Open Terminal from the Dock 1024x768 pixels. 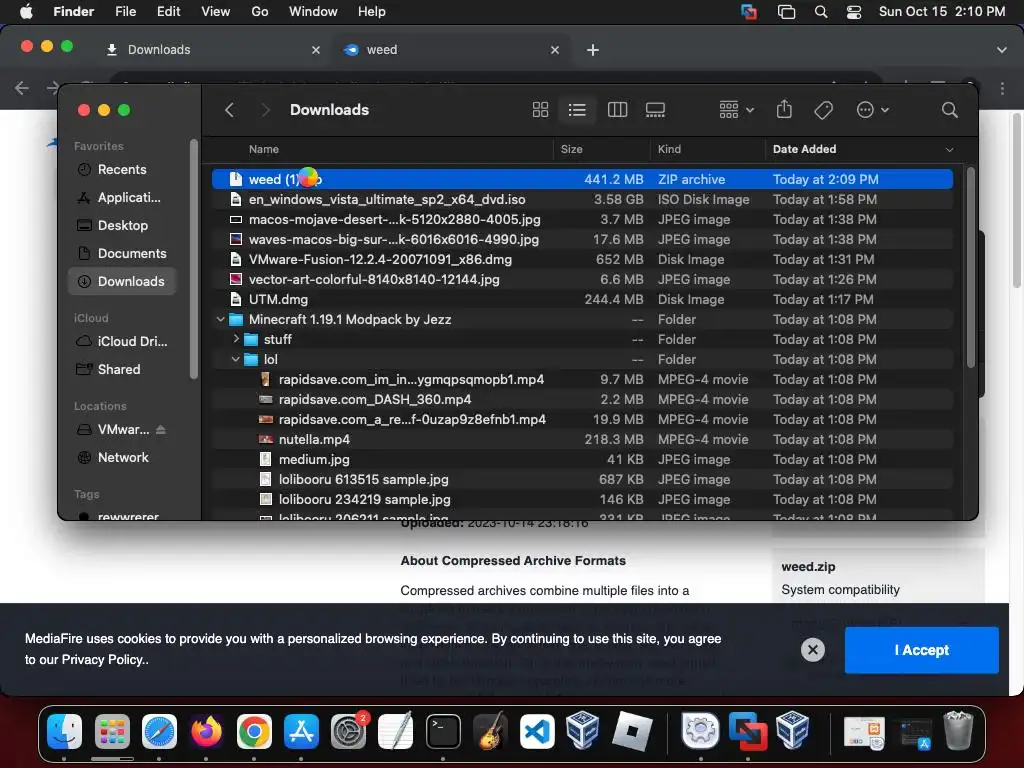pos(443,731)
